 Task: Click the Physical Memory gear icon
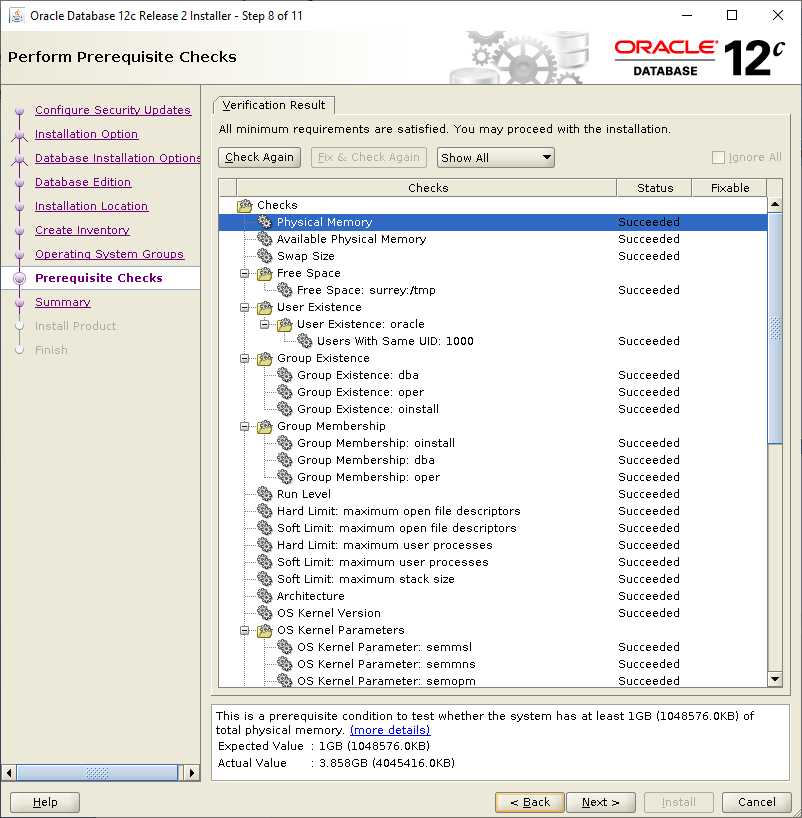(x=265, y=222)
